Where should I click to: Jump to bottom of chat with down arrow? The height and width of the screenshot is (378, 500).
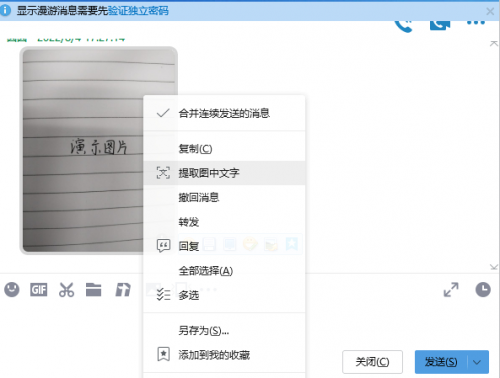pos(494,267)
